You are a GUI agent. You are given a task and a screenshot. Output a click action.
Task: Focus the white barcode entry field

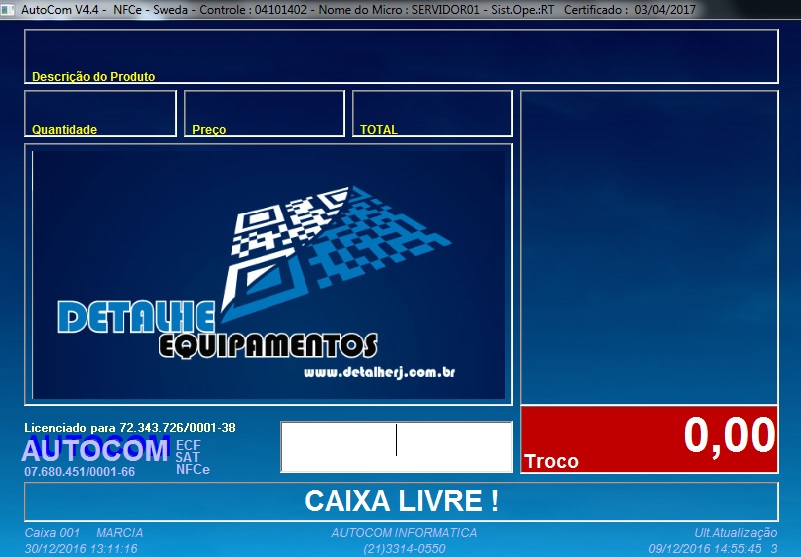click(x=396, y=447)
